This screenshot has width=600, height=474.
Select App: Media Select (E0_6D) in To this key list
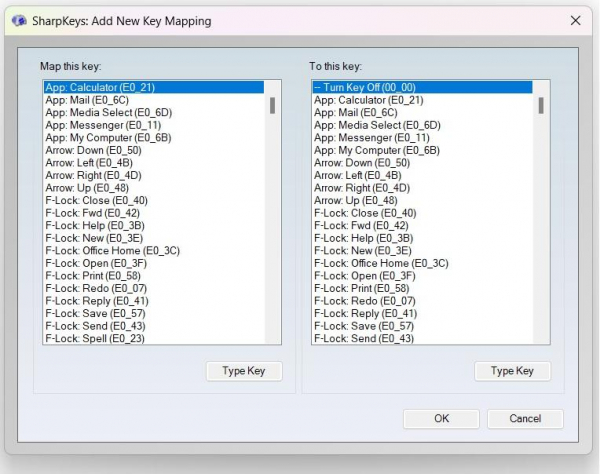click(x=422, y=125)
